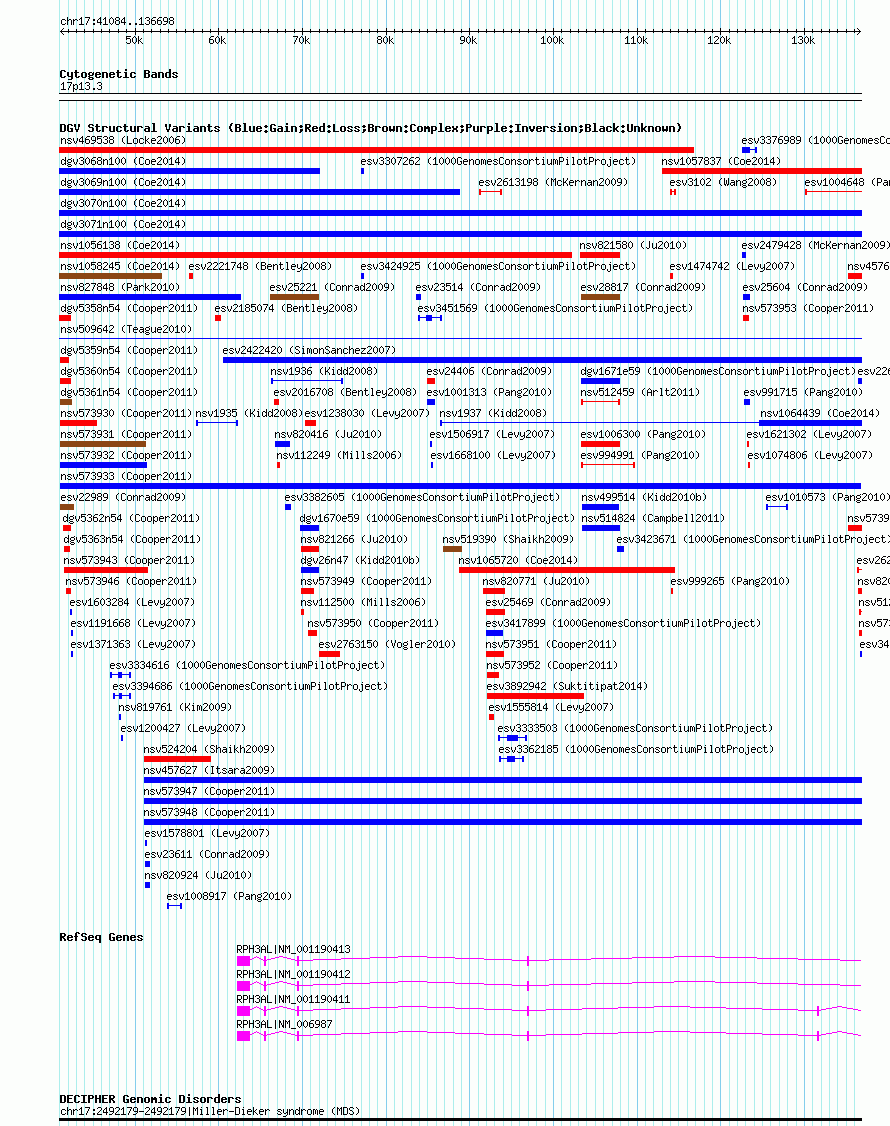Click the Cytogenetic Bands track title
The image size is (890, 1126).
coord(119,74)
